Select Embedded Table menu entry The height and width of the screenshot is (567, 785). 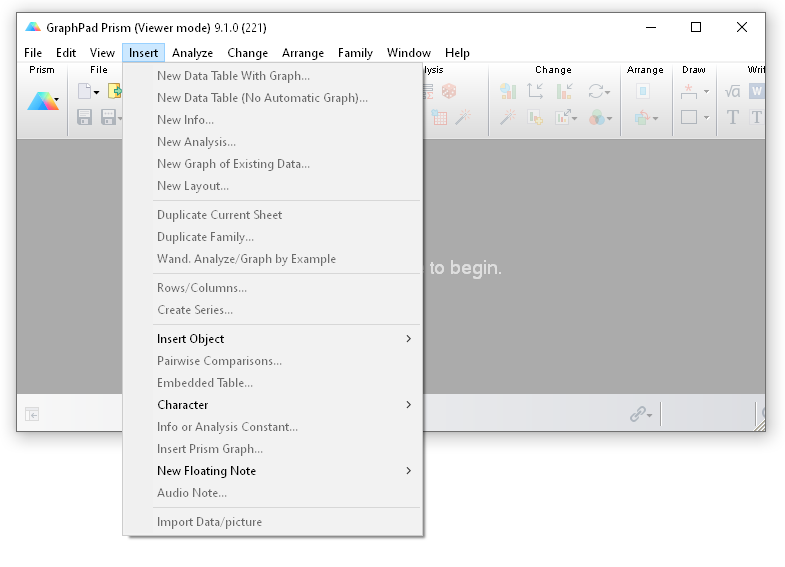(x=272, y=383)
